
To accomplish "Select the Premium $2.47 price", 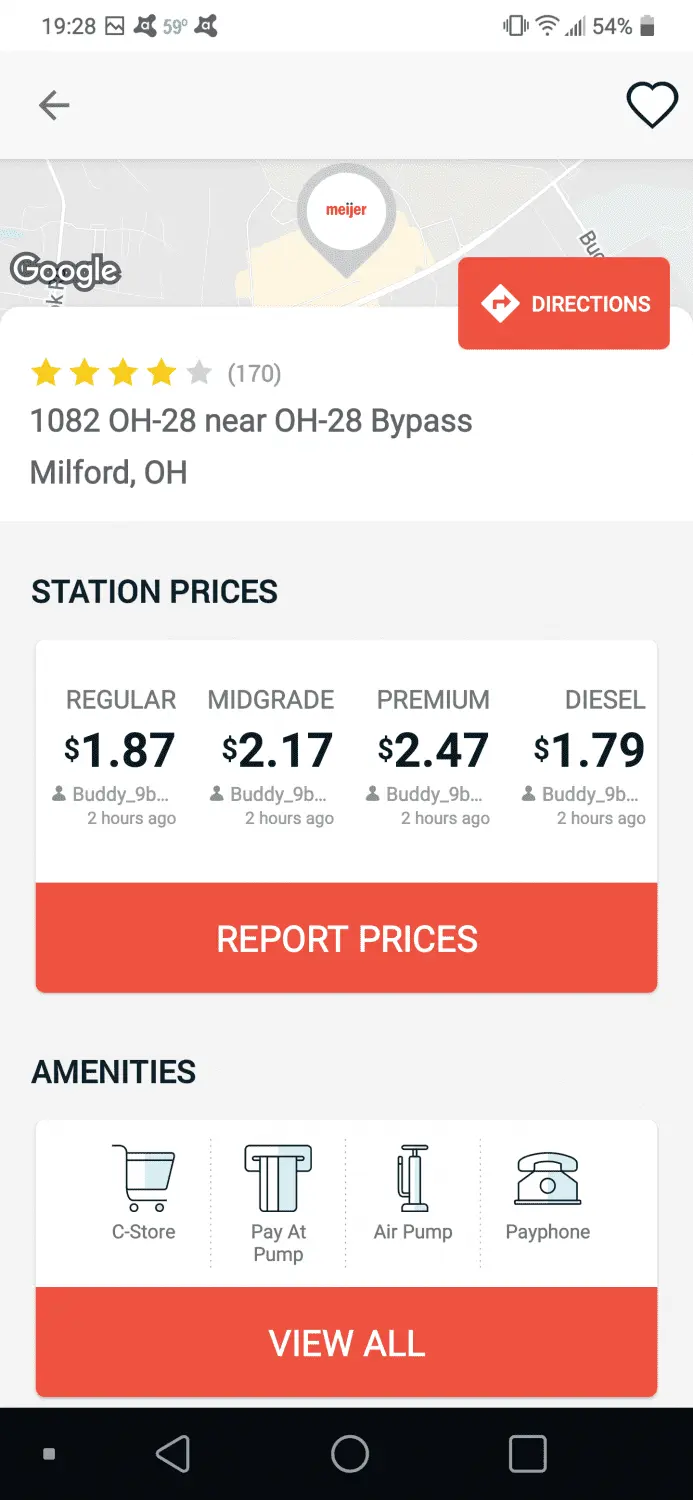I will point(433,751).
